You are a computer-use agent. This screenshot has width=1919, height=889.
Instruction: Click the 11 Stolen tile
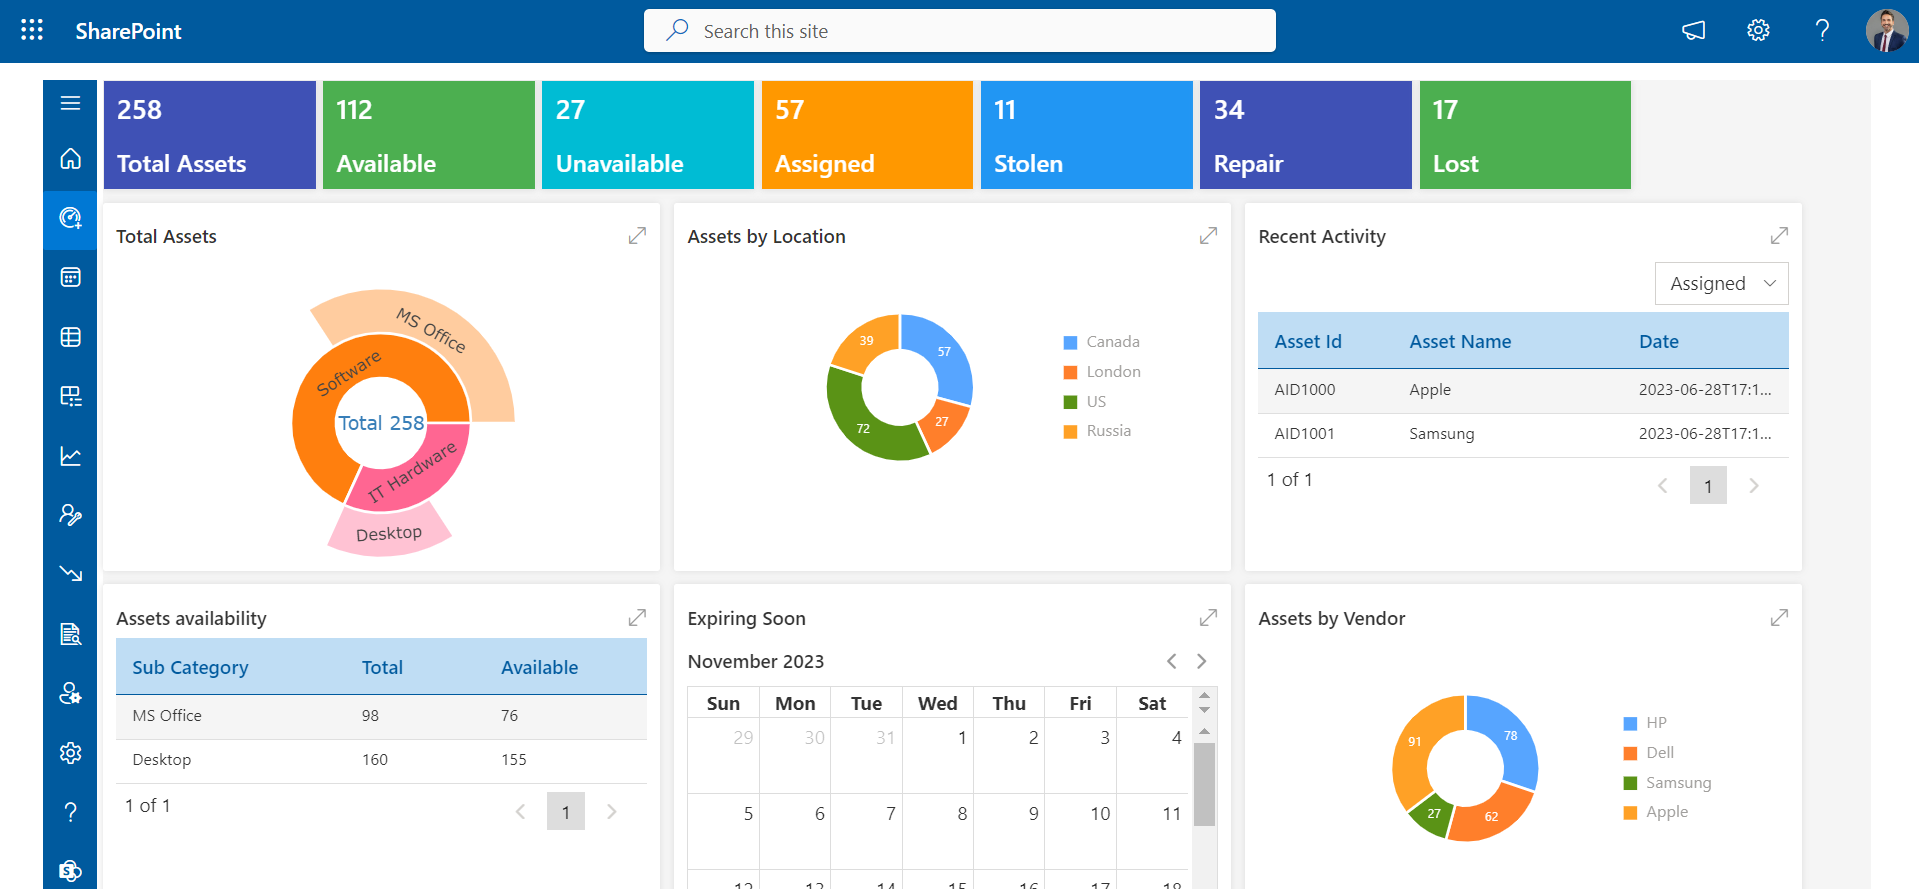coord(1087,135)
